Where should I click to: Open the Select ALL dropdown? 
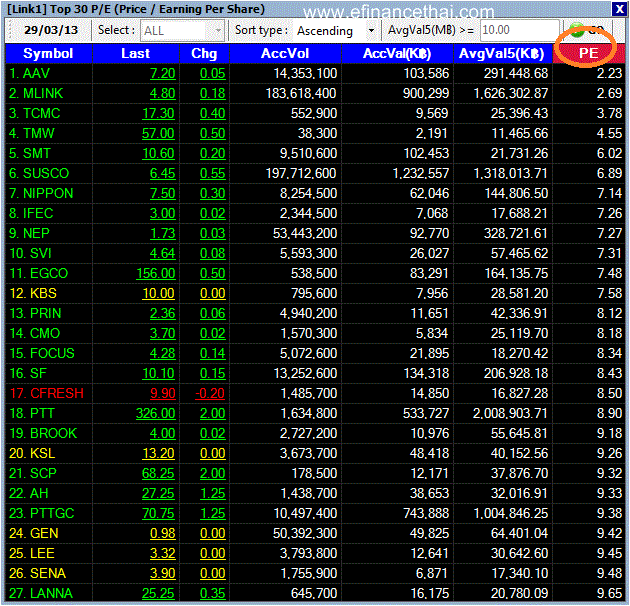pos(182,31)
